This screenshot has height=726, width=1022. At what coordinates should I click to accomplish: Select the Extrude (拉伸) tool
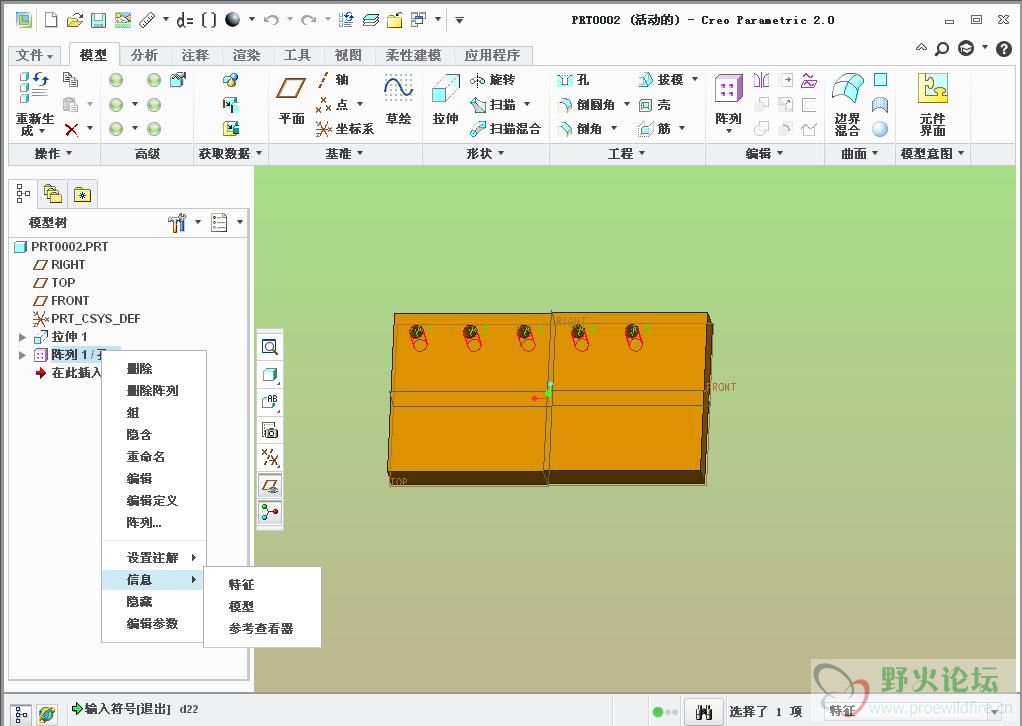pos(445,100)
